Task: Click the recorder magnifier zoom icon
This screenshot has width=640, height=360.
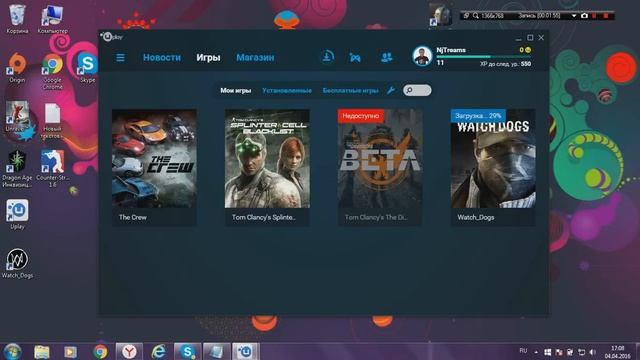Action: coord(476,16)
